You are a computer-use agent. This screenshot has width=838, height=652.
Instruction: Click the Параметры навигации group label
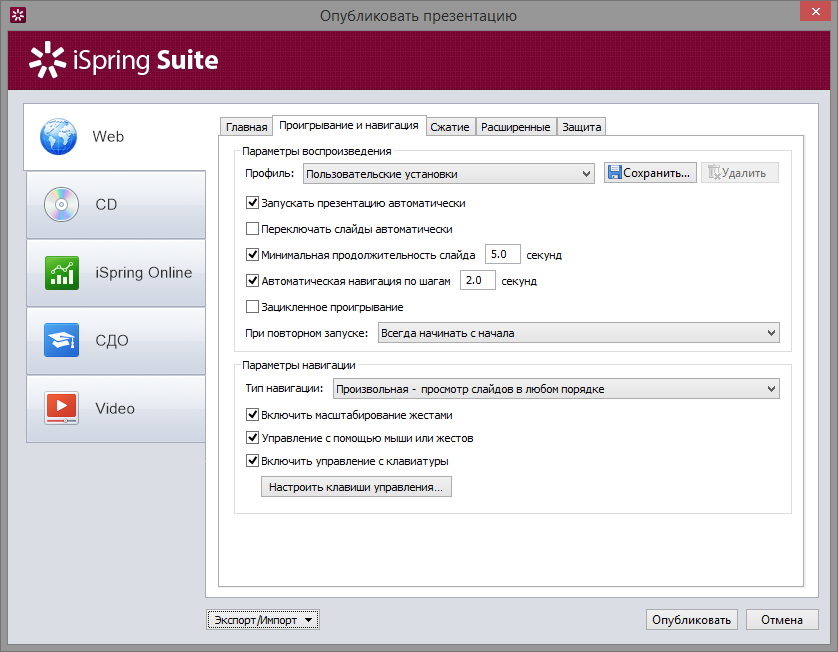(299, 365)
